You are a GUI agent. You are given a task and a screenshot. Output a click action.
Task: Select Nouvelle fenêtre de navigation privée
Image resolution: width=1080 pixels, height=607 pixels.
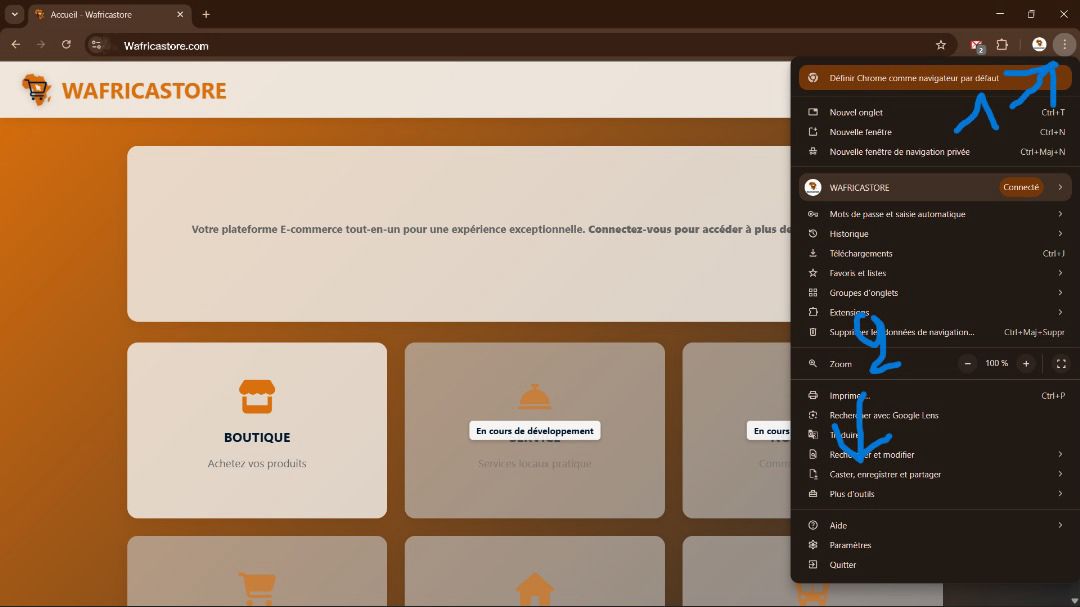(x=899, y=152)
